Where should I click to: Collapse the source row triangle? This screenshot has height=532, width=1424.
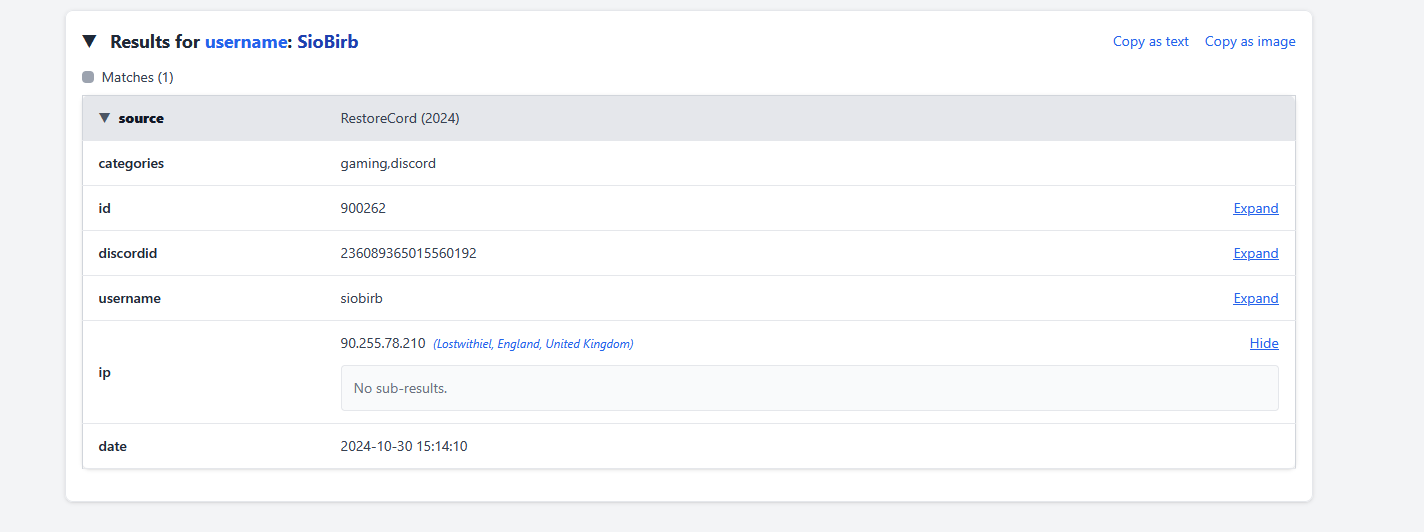click(x=104, y=118)
